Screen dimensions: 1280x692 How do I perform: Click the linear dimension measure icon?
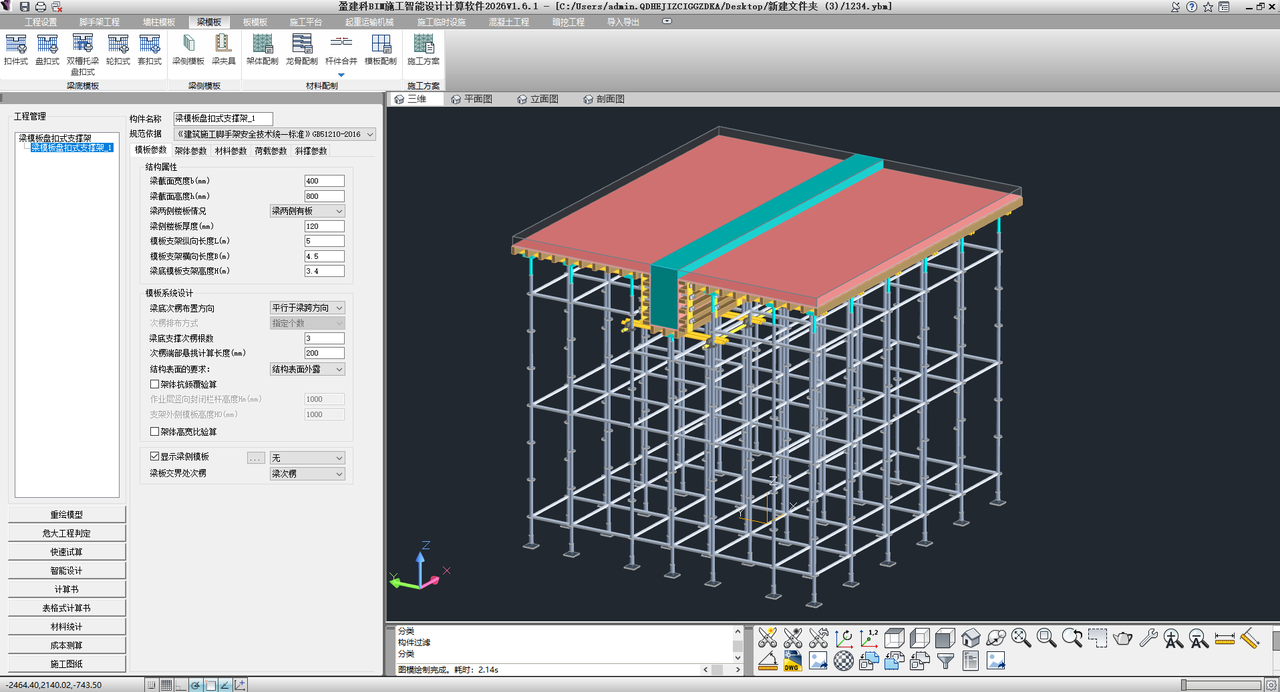(1224, 637)
